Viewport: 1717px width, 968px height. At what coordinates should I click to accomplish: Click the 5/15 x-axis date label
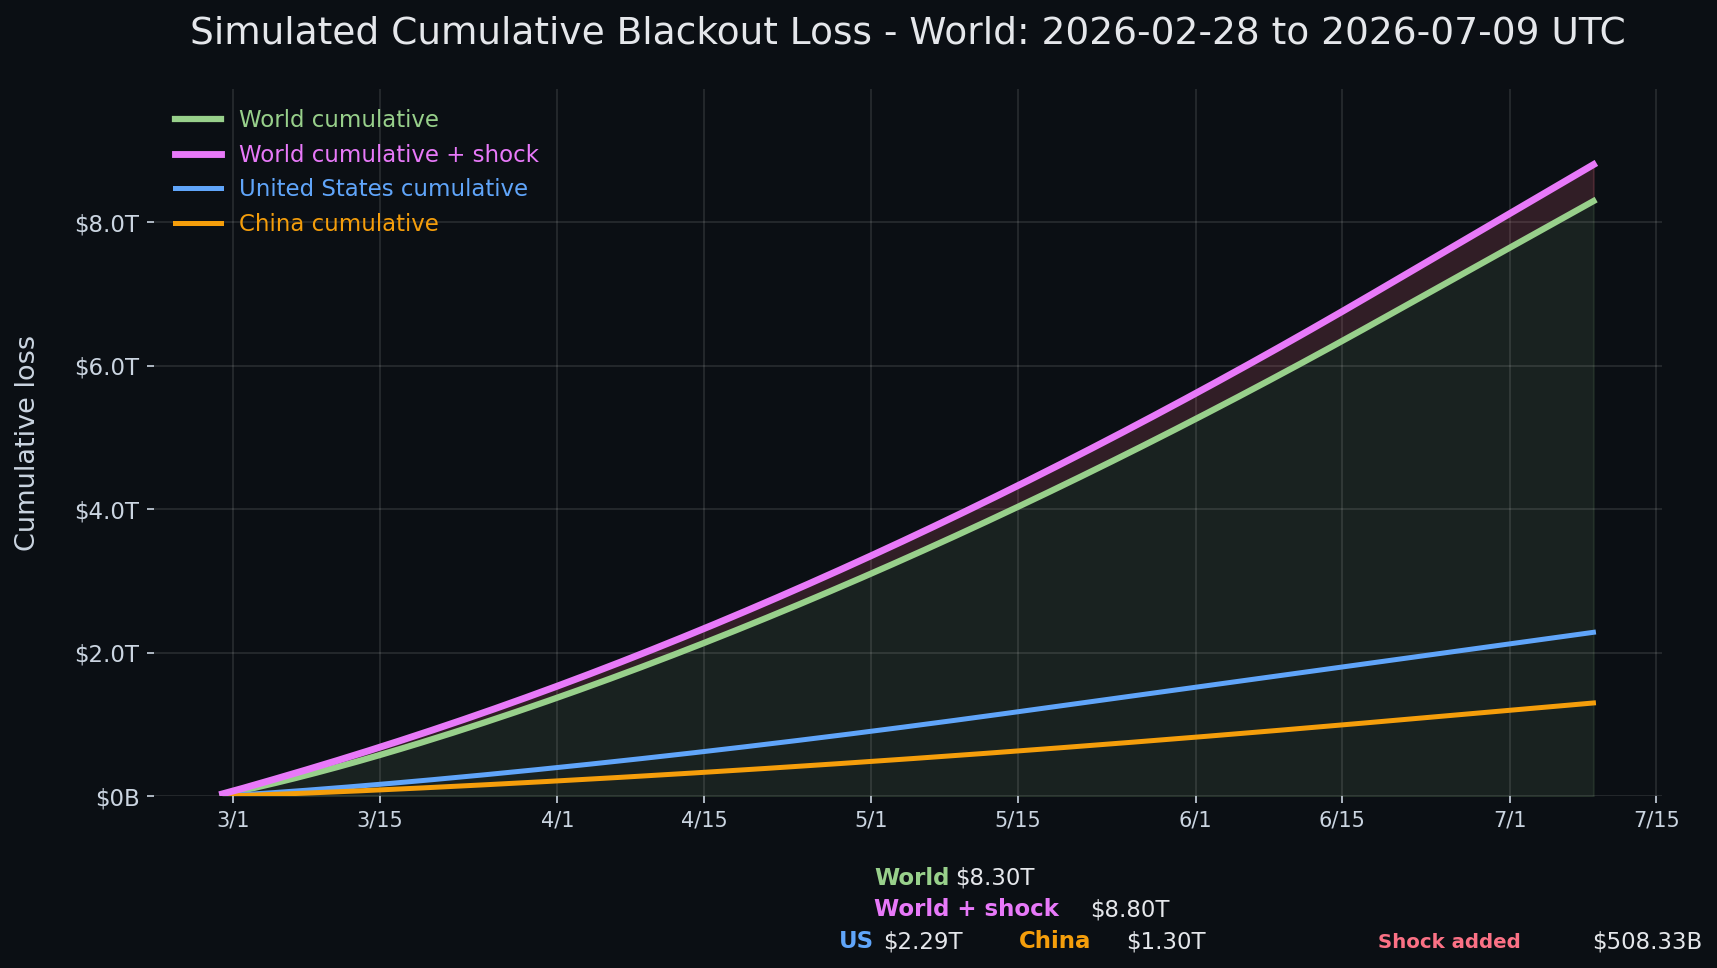click(1018, 820)
